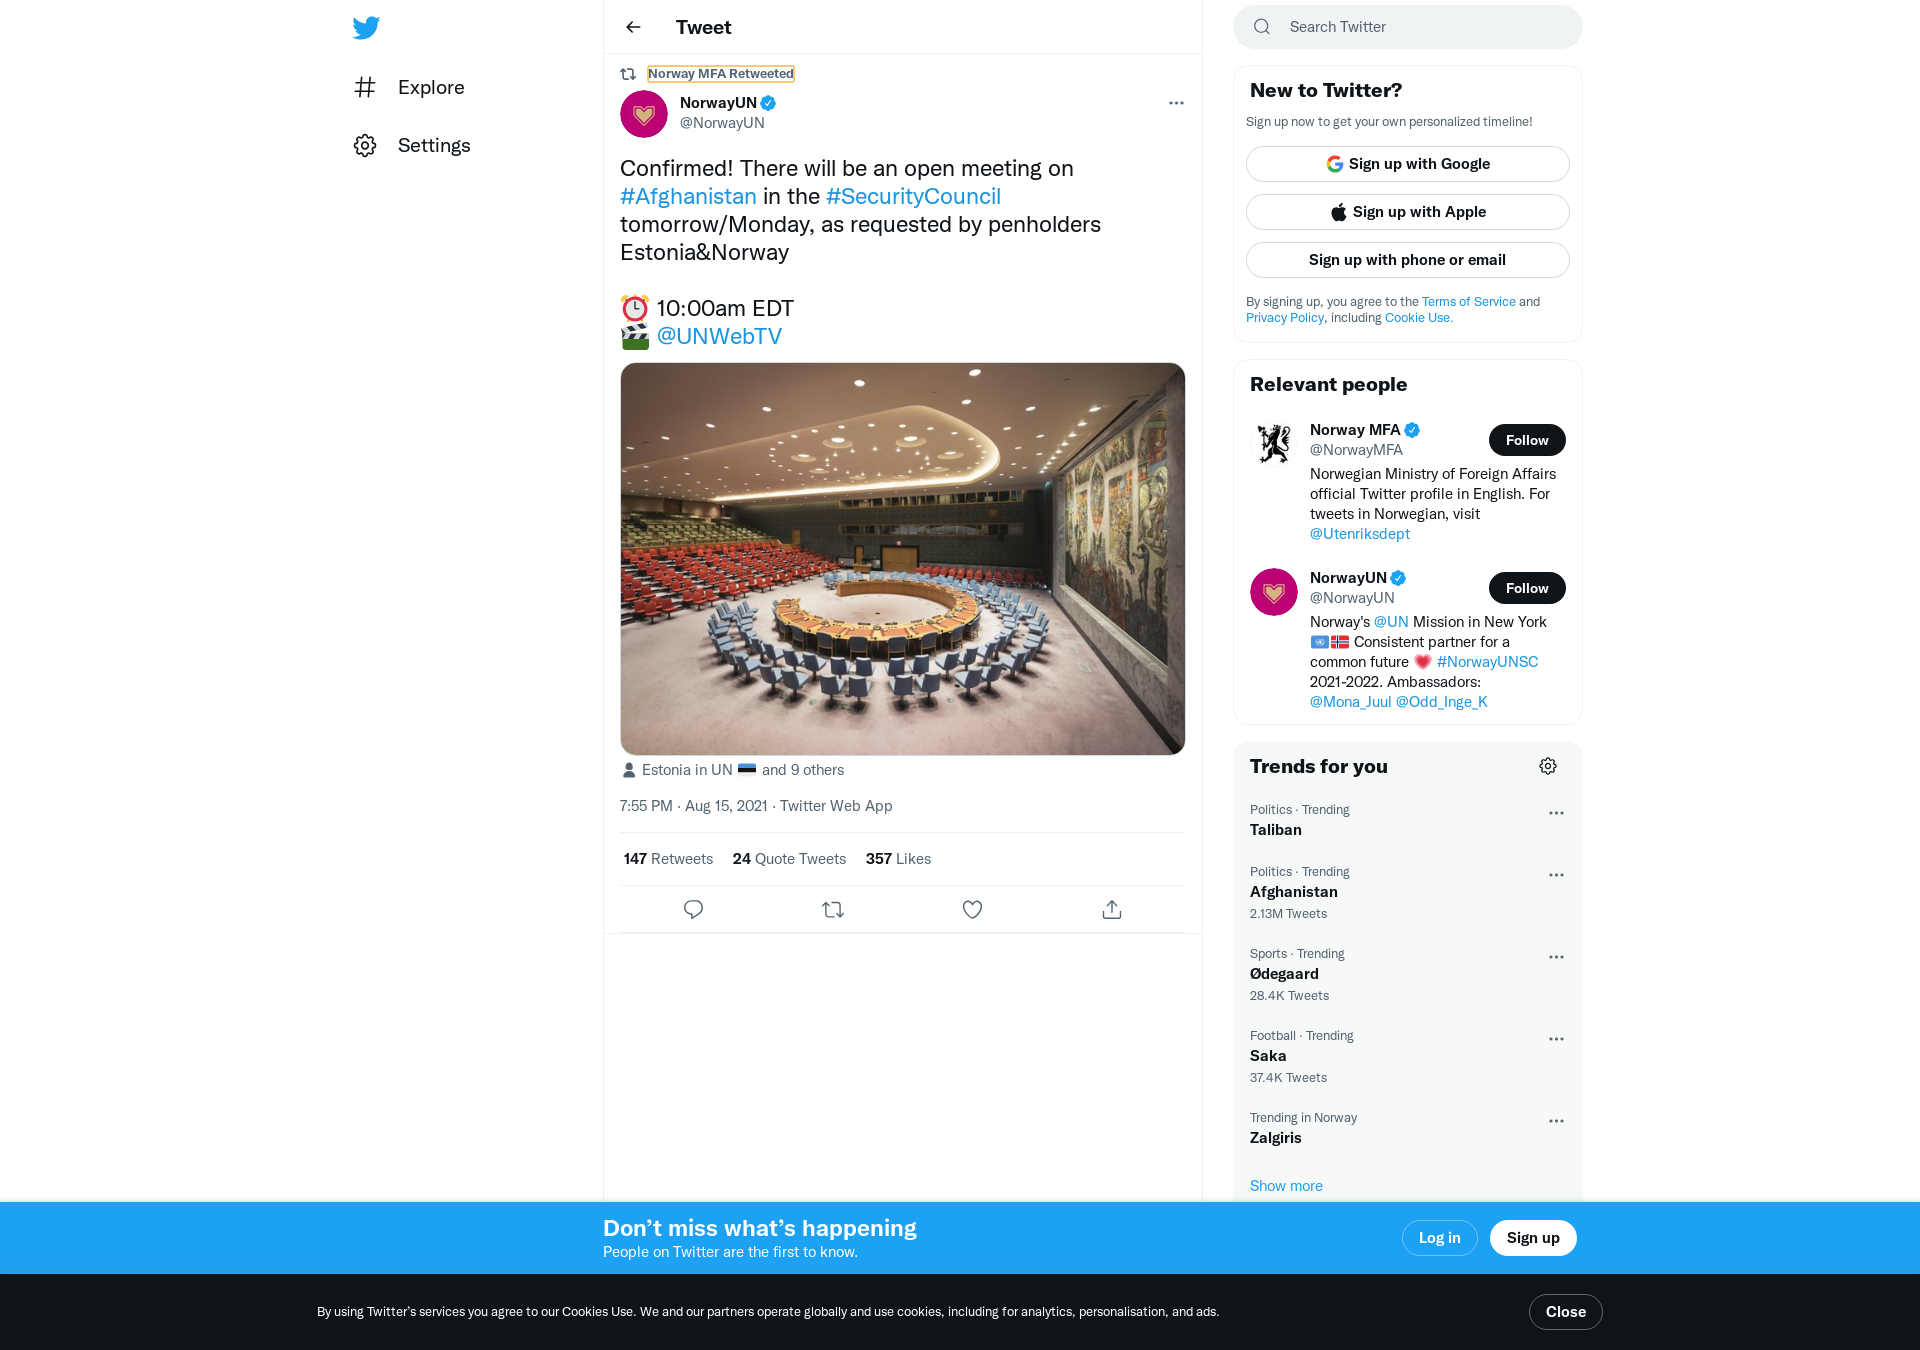Screen dimensions: 1920x1350
Task: Retweet using the retweet arrows icon
Action: click(x=833, y=909)
